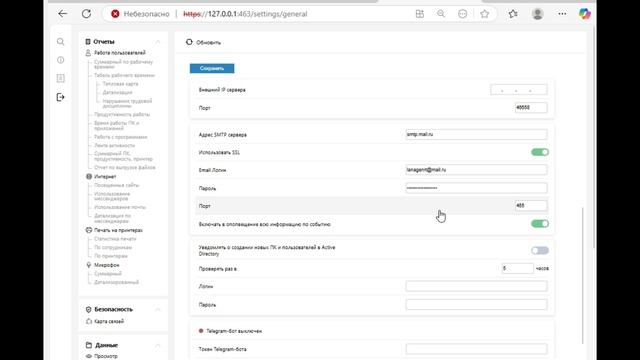Click the blue Сохранить button

(x=212, y=68)
